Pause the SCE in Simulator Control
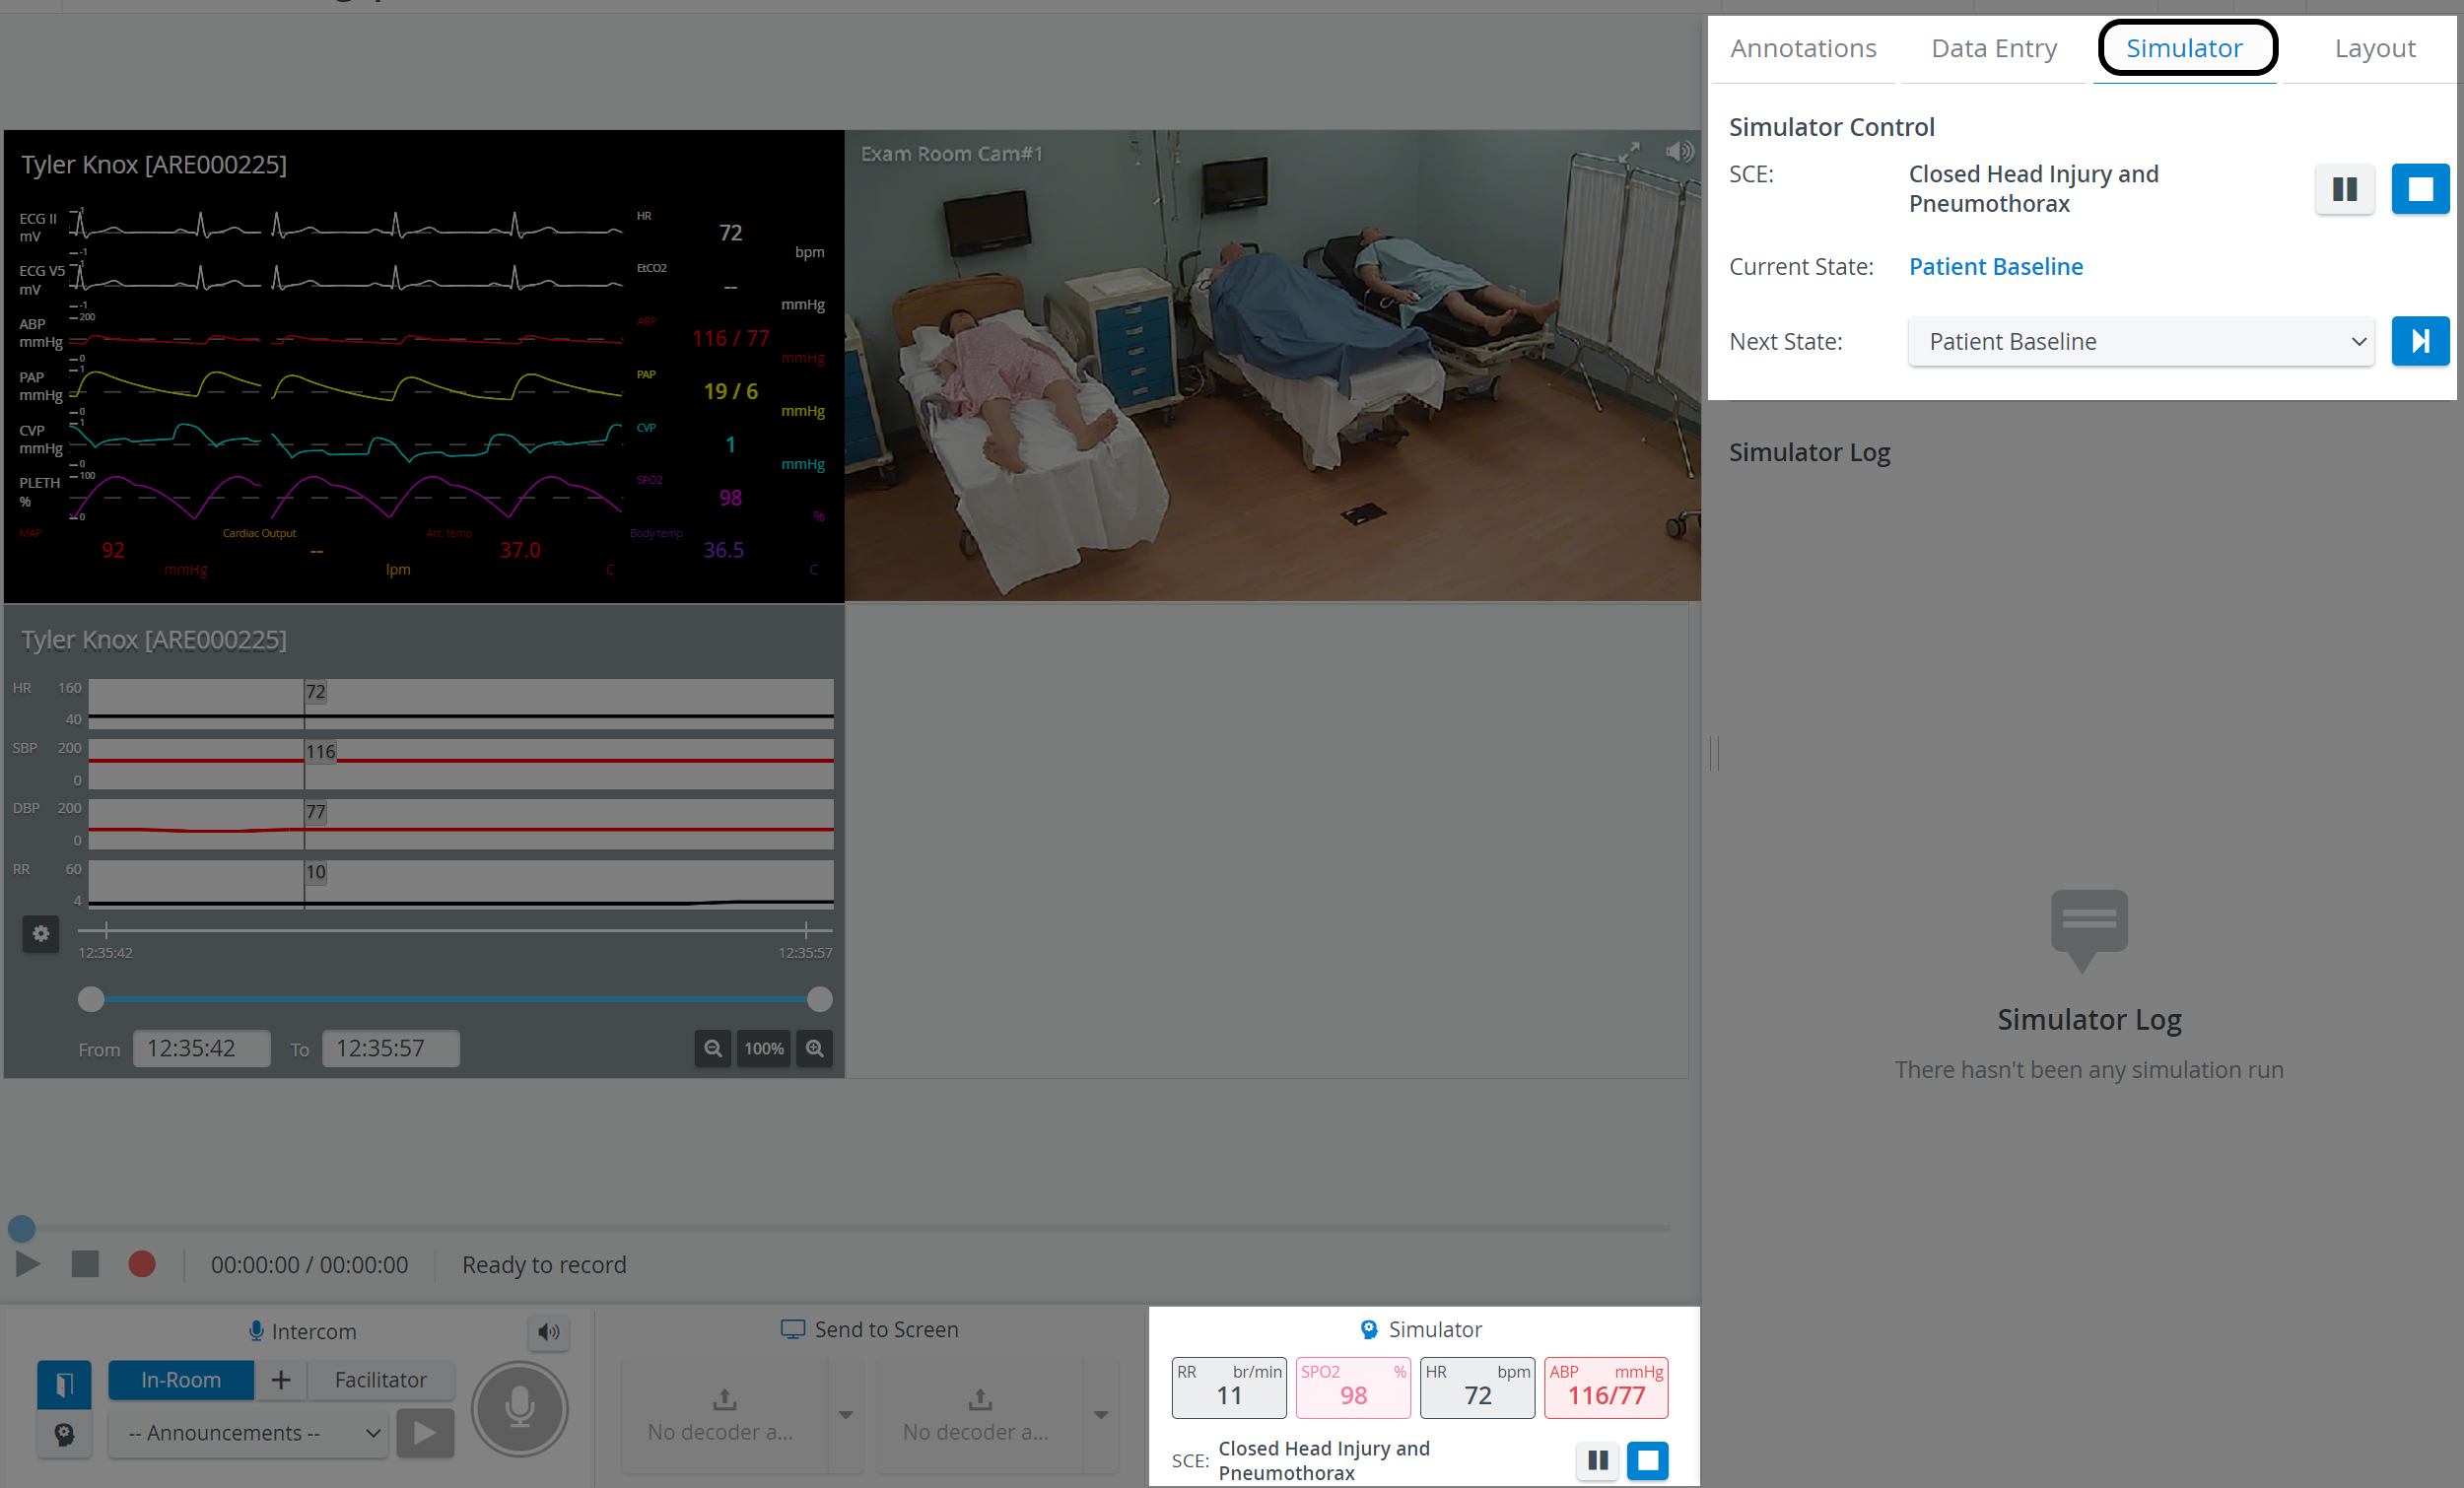The height and width of the screenshot is (1488, 2464). tap(2344, 189)
